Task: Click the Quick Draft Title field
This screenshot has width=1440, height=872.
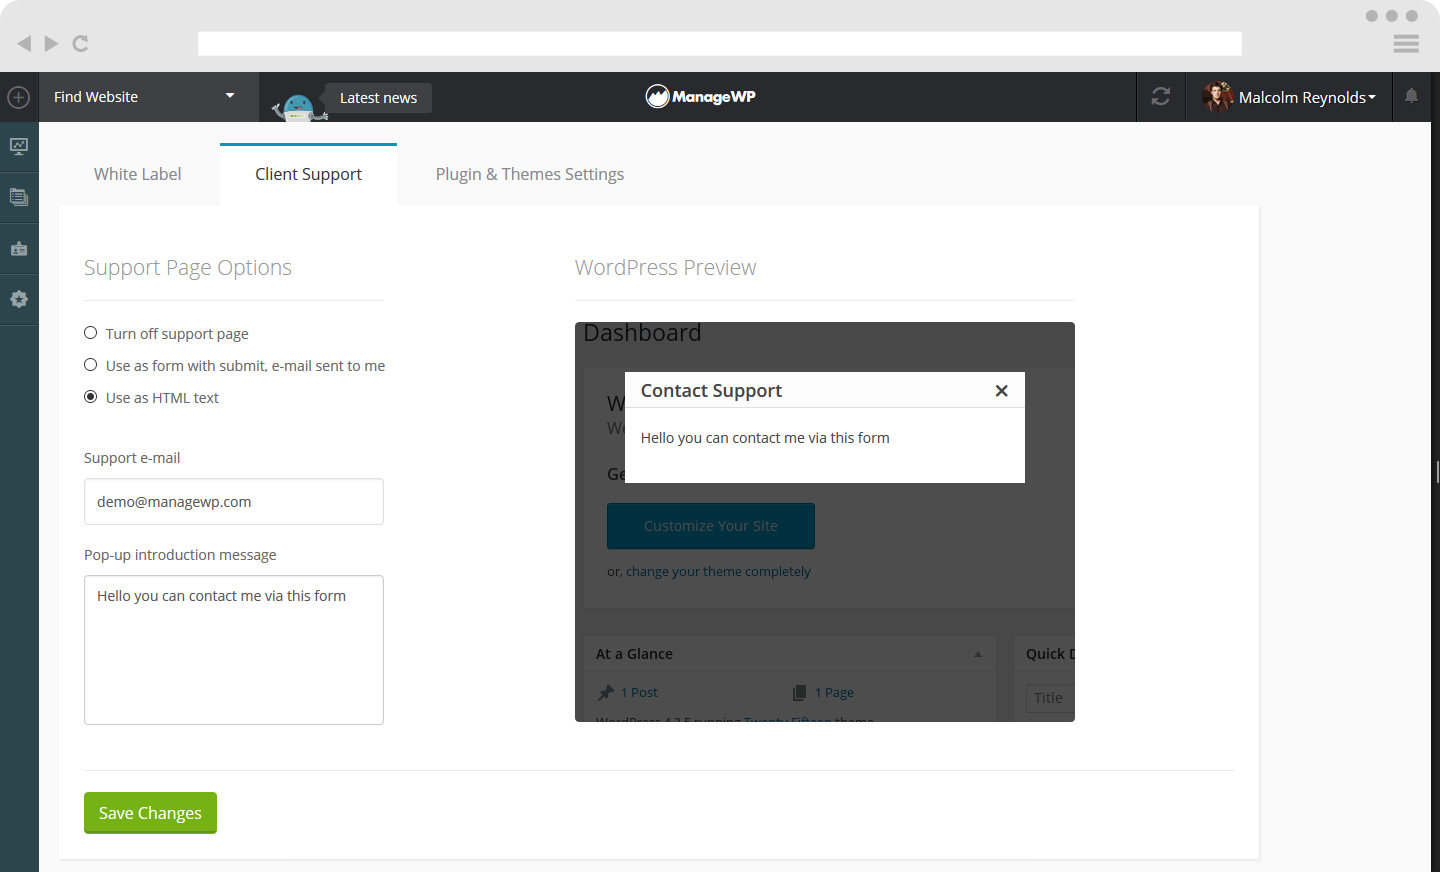Action: (x=1050, y=698)
